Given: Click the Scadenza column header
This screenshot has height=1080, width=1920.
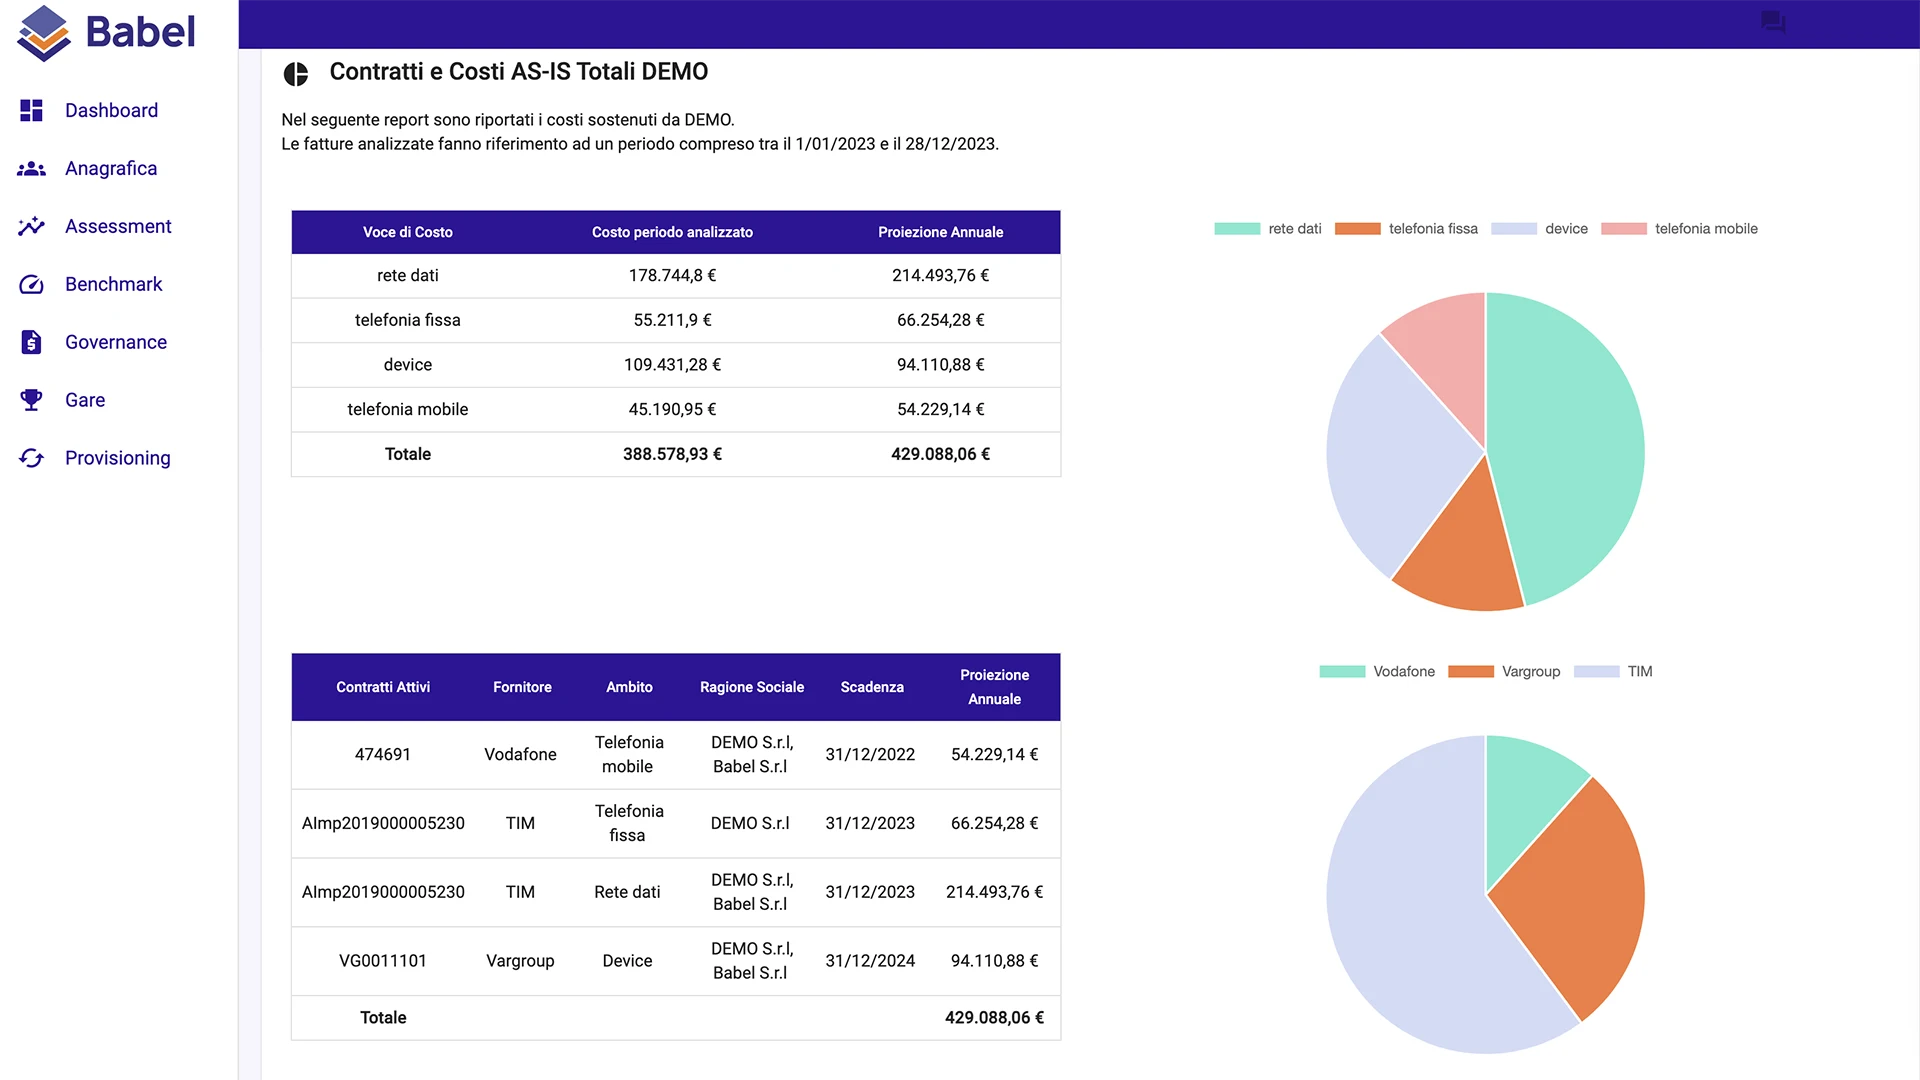Looking at the screenshot, I should click(872, 687).
